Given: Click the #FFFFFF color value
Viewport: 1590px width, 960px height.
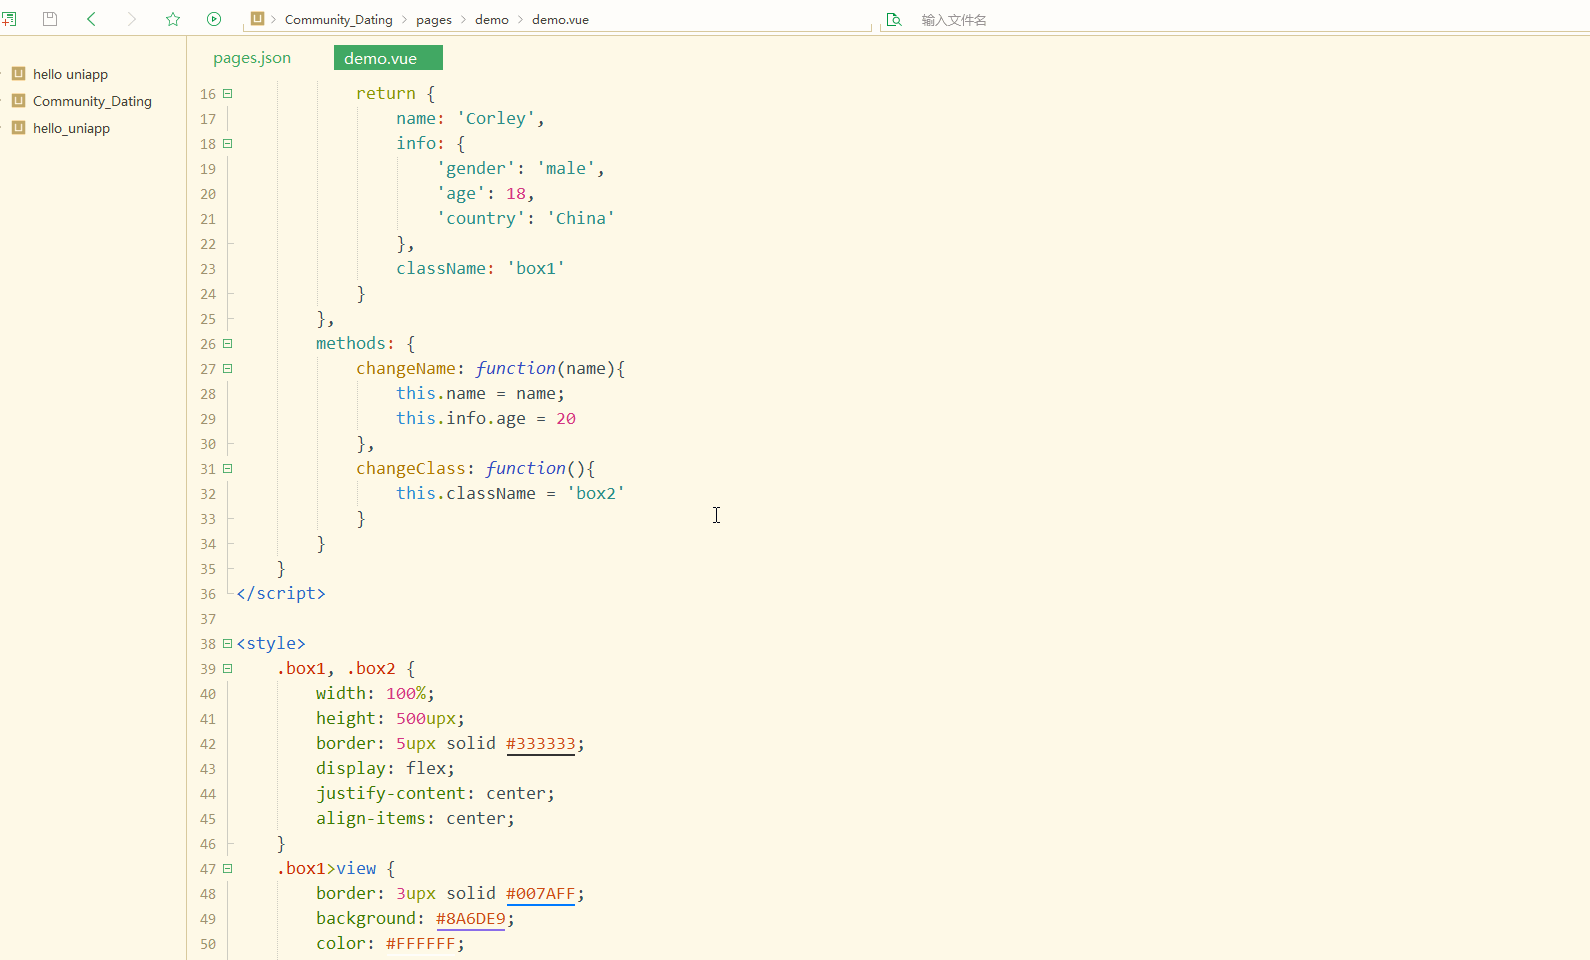Looking at the screenshot, I should [x=421, y=944].
